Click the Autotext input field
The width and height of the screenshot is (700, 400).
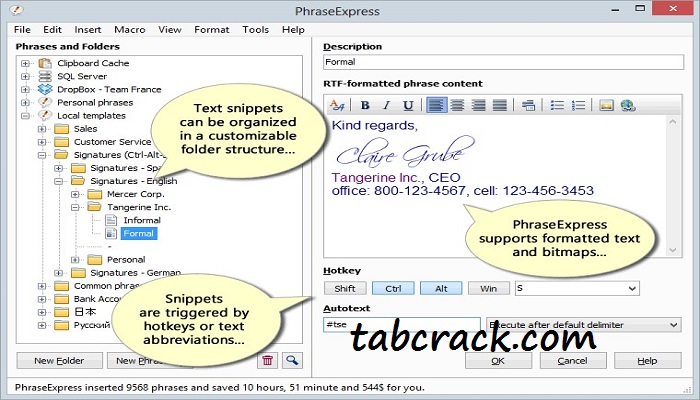tap(402, 325)
